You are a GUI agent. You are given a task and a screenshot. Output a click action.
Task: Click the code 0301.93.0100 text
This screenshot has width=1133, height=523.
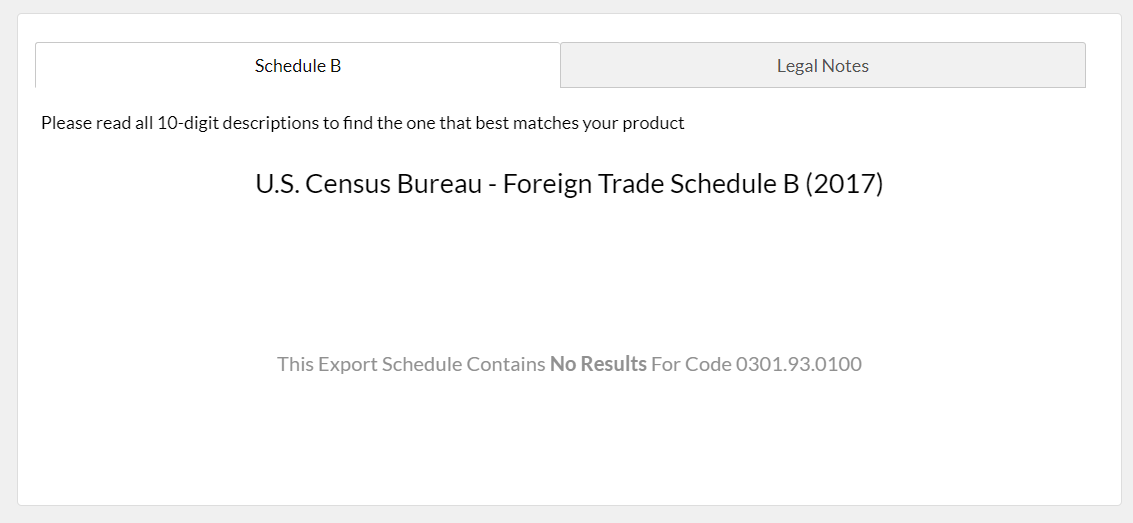click(x=798, y=363)
